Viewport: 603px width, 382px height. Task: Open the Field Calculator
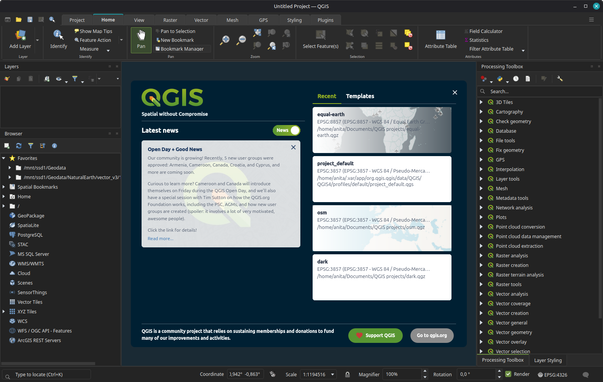click(x=483, y=31)
